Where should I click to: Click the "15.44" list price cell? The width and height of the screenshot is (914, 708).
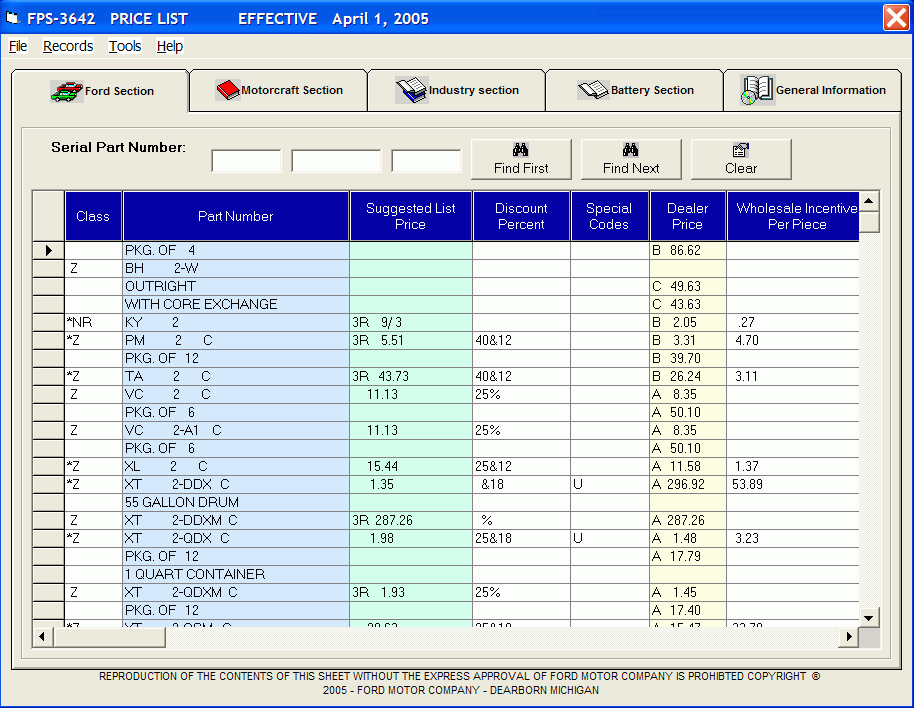(x=411, y=467)
